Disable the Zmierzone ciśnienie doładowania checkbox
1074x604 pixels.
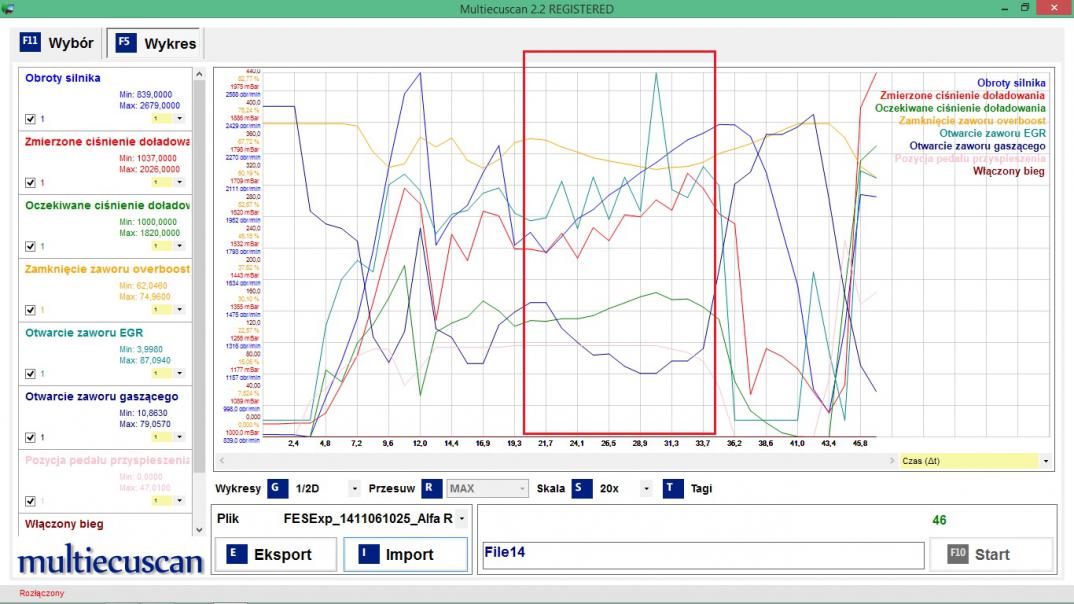click(x=29, y=183)
